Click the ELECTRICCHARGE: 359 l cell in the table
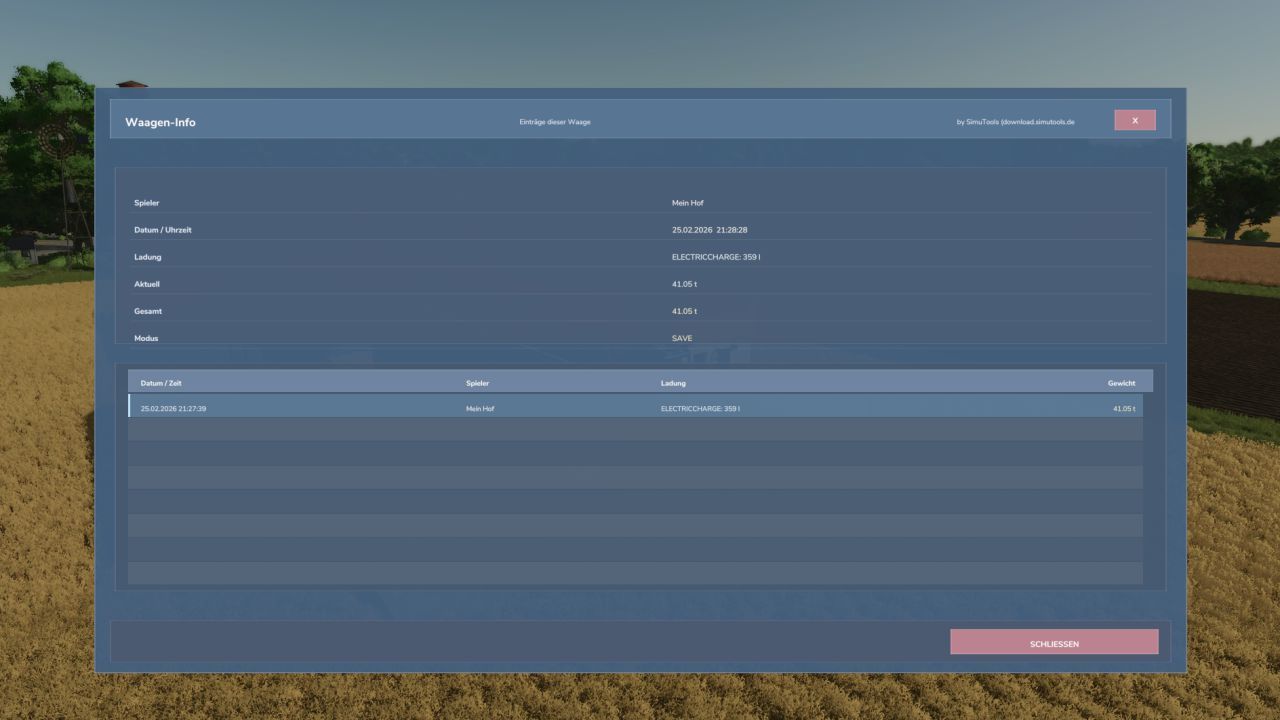The image size is (1280, 720). pyautogui.click(x=700, y=407)
